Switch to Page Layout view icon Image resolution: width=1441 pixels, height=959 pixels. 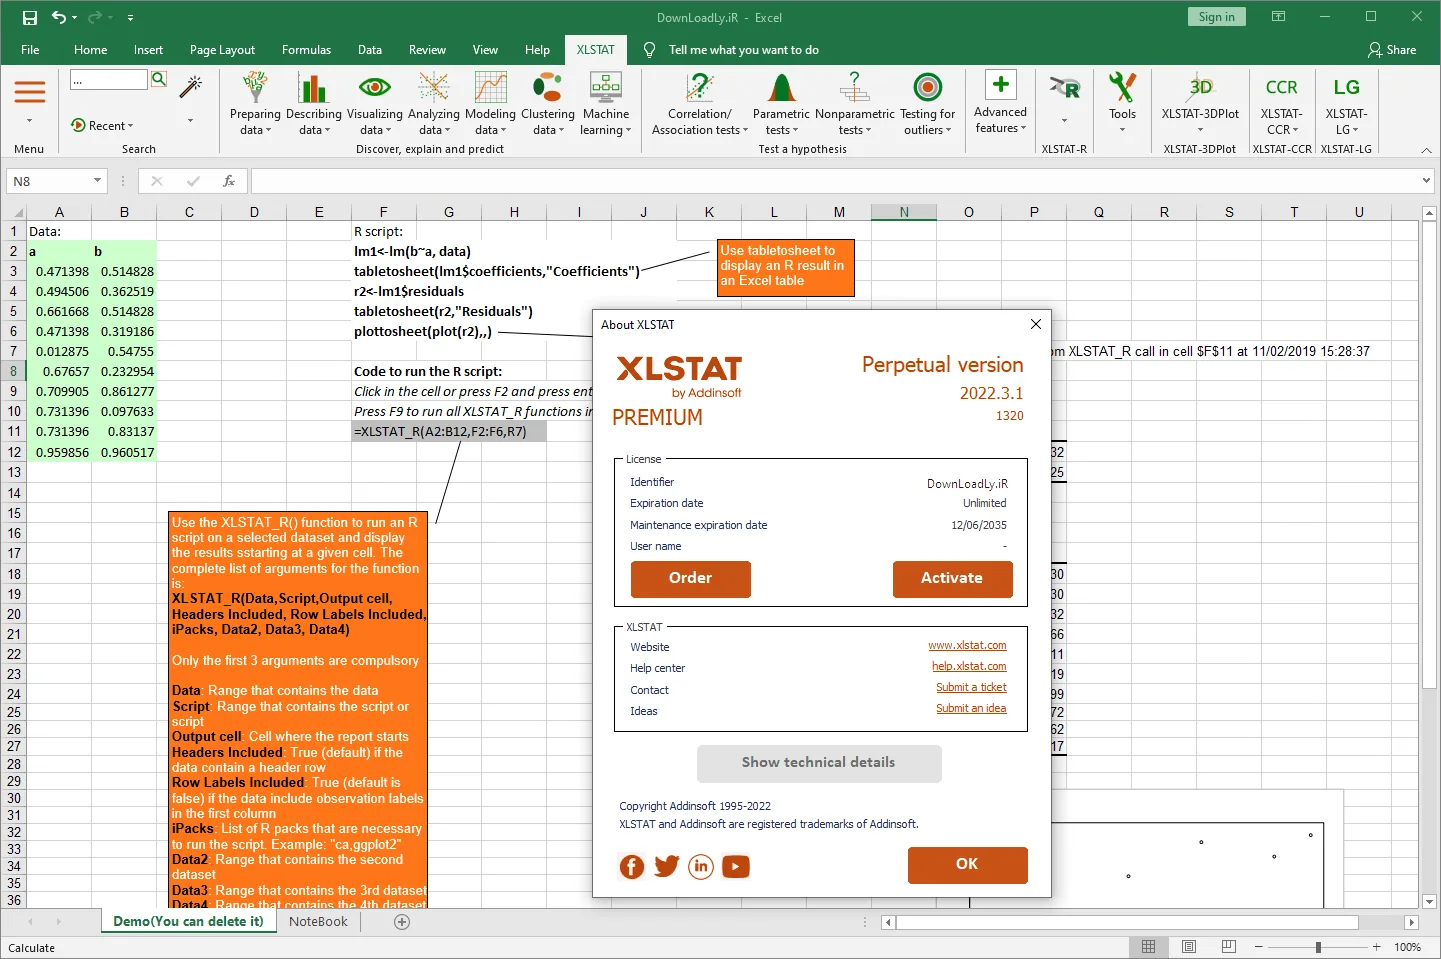(x=1189, y=947)
